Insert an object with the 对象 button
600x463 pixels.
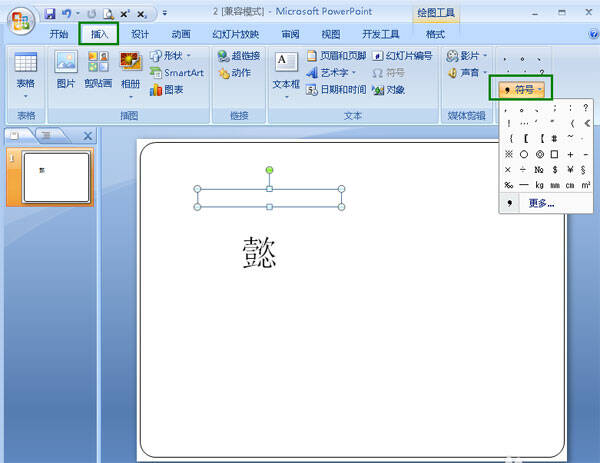tap(388, 90)
